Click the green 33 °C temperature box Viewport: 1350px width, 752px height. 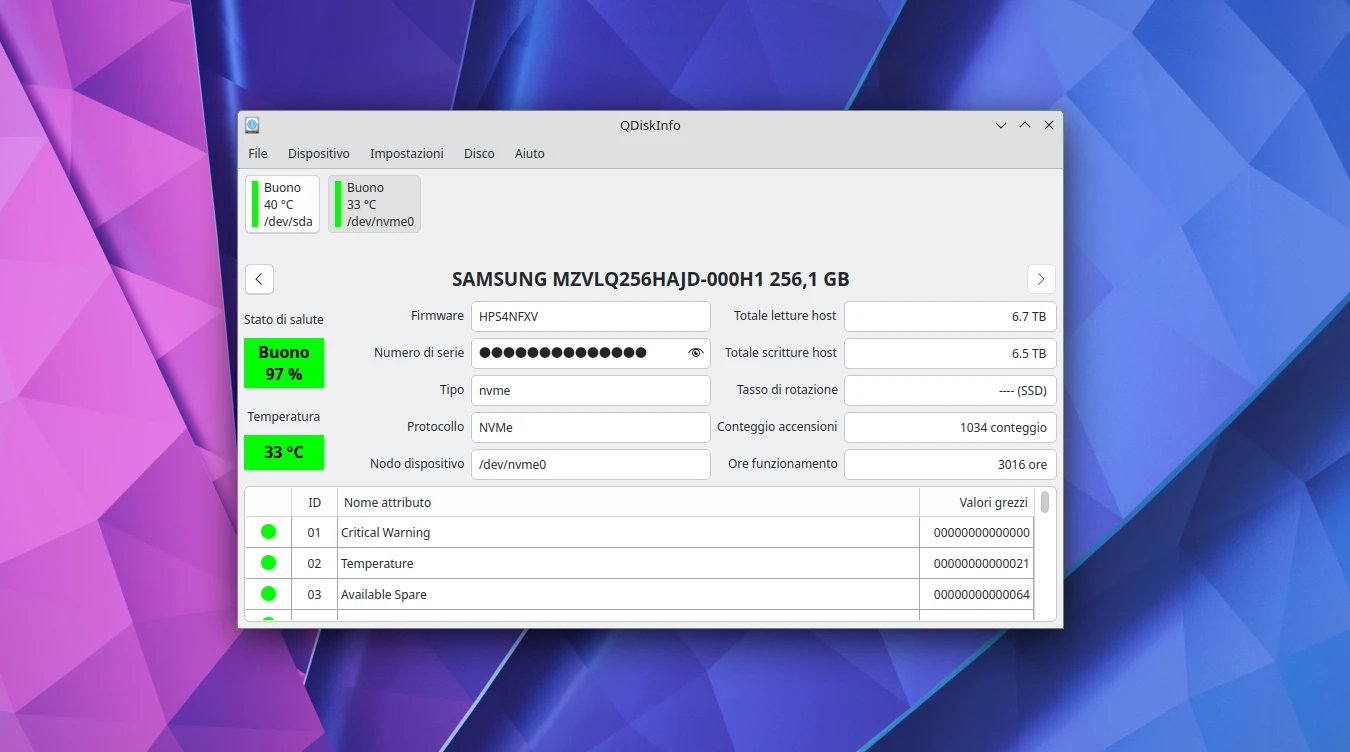coord(284,452)
